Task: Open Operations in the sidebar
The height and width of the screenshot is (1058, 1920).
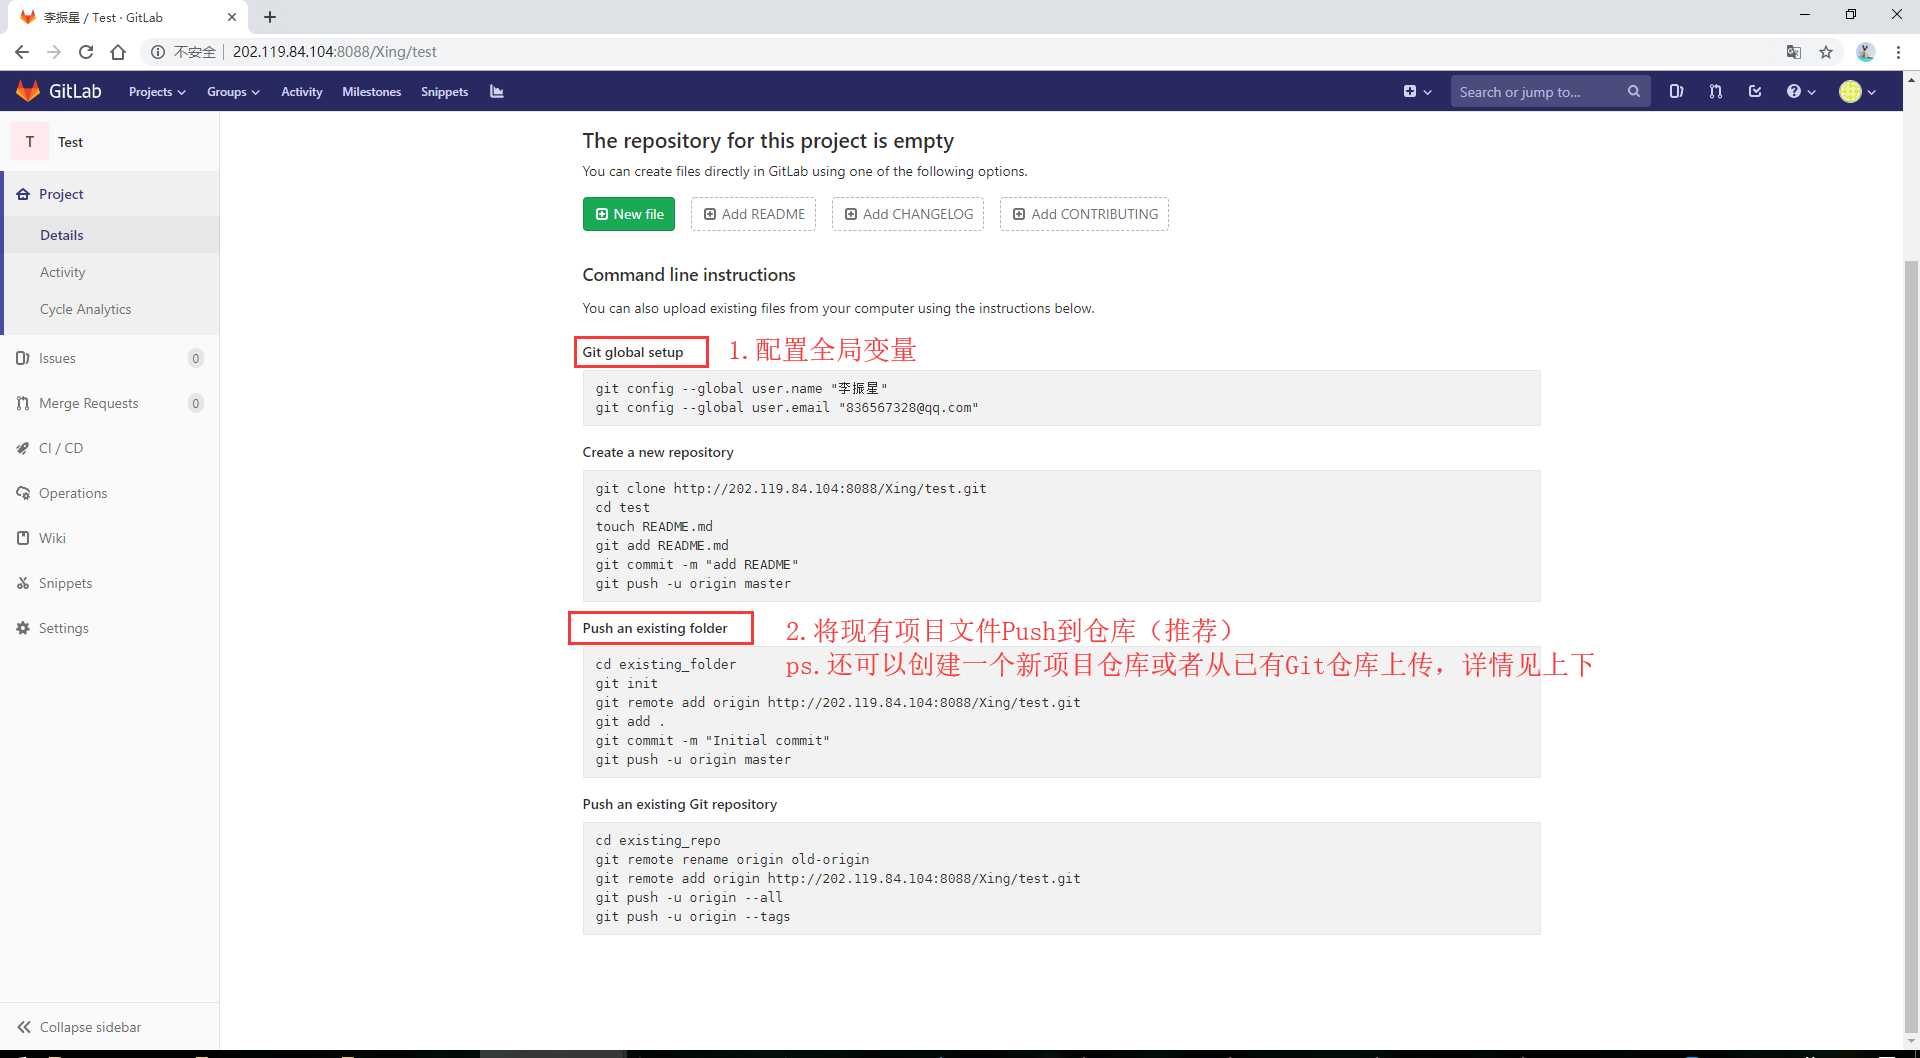Action: coord(110,493)
